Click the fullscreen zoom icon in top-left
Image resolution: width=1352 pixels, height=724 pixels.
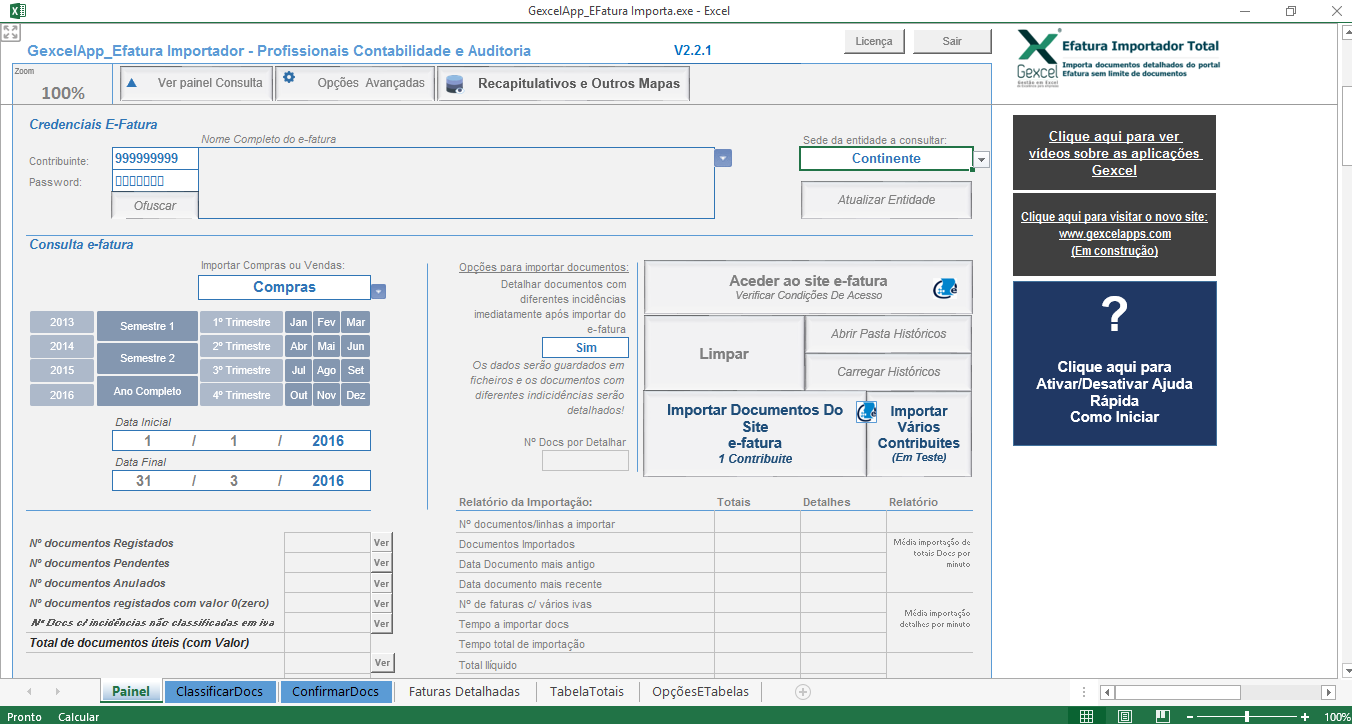point(11,33)
